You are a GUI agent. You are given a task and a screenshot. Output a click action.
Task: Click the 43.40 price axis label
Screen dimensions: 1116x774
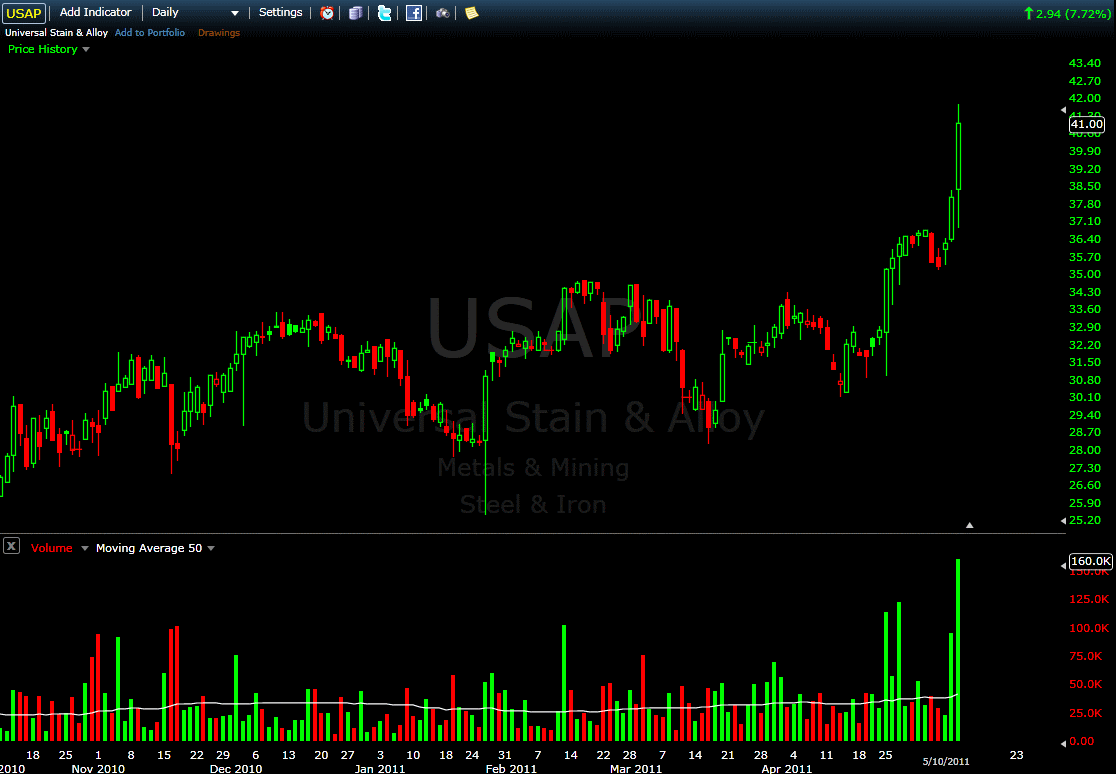1085,63
